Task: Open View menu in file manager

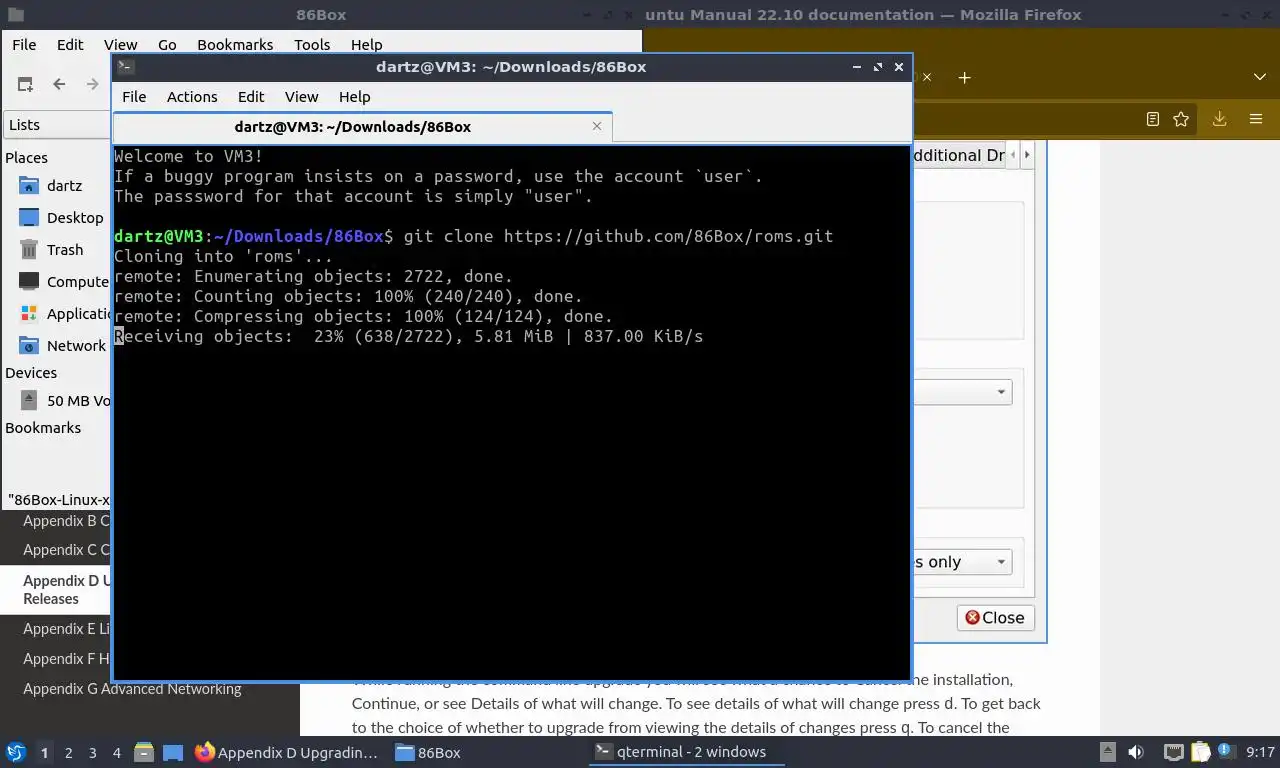Action: point(121,45)
